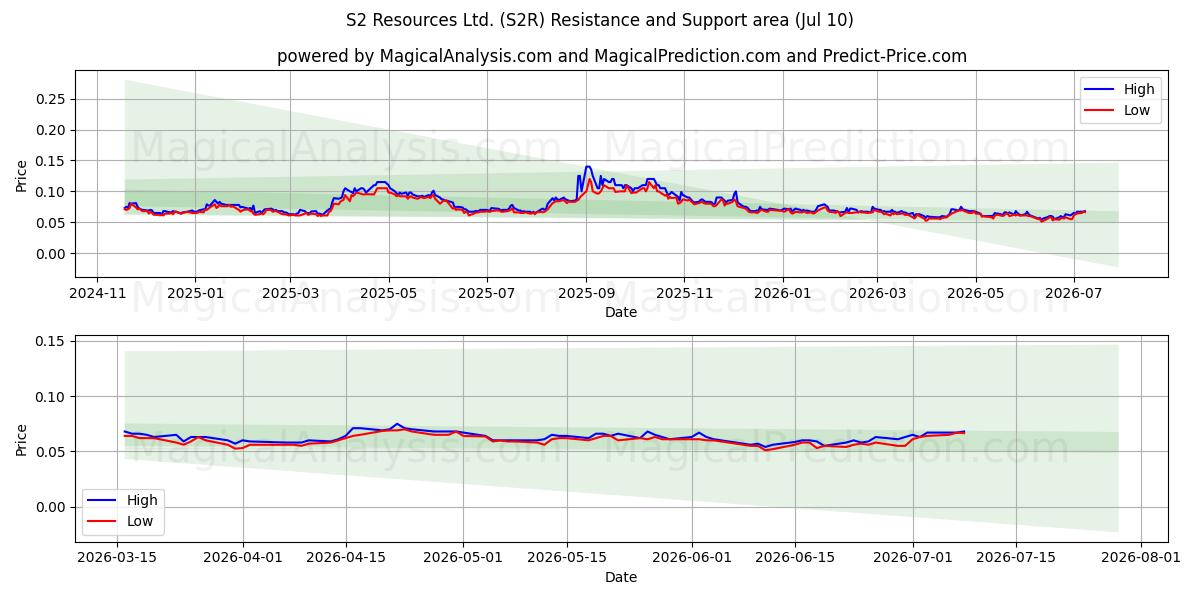Click the '2026-04-15' date label on the bottom chart
The image size is (1200, 600).
346,559
